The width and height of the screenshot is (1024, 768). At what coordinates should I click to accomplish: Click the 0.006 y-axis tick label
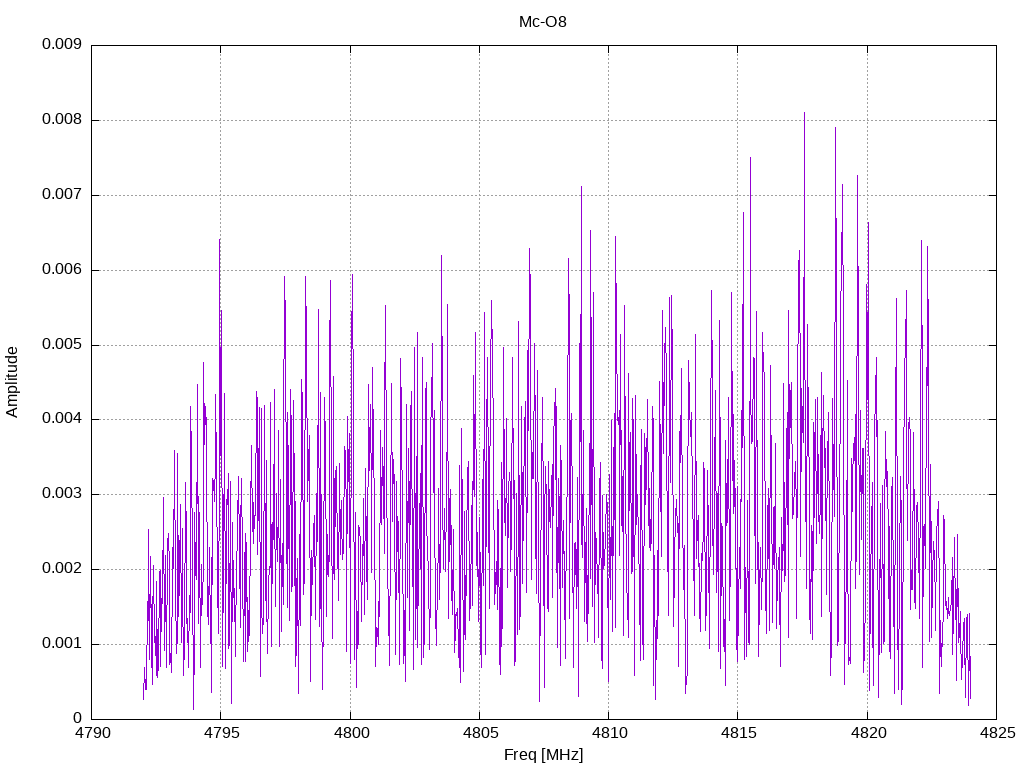coord(62,270)
